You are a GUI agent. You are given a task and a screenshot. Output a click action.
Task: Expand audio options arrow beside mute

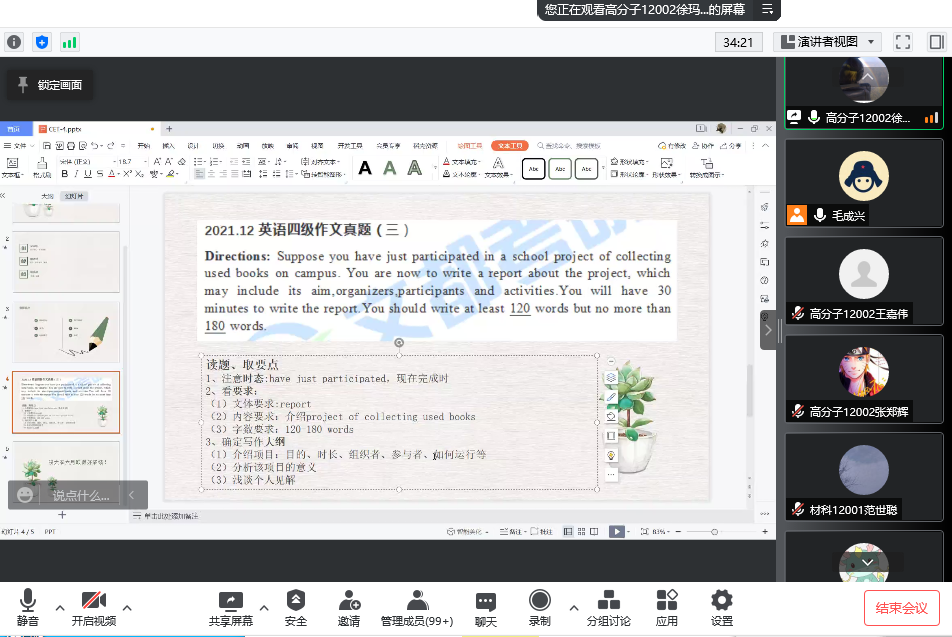coord(60,607)
